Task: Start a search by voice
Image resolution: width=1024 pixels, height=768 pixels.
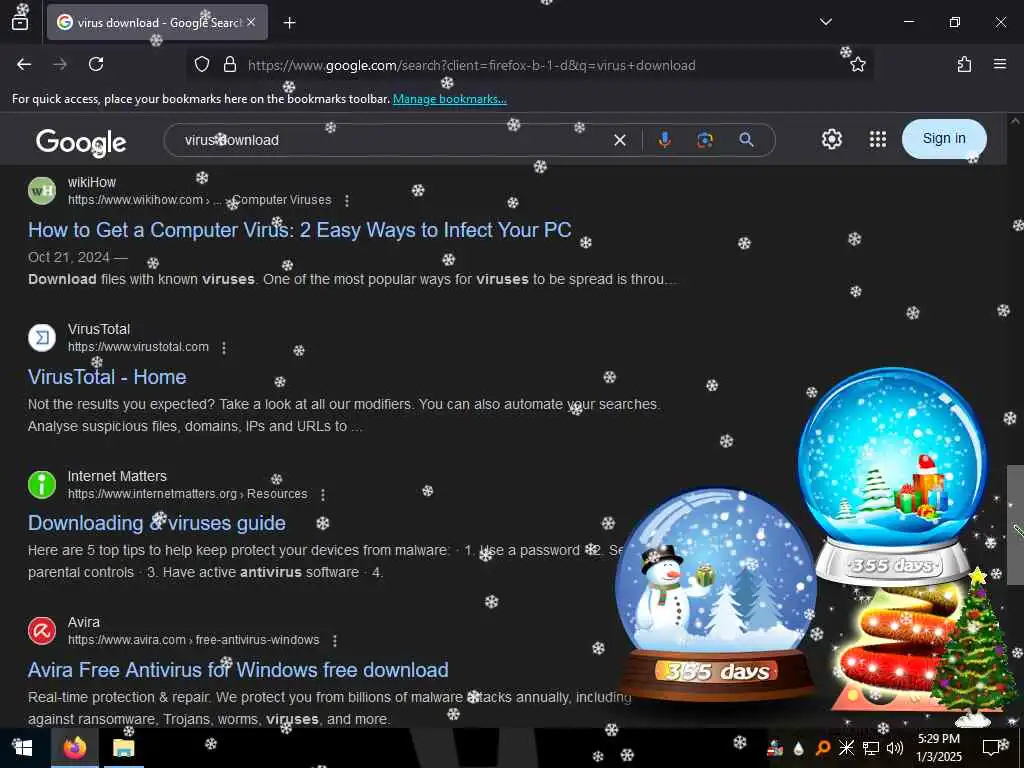Action: [664, 140]
